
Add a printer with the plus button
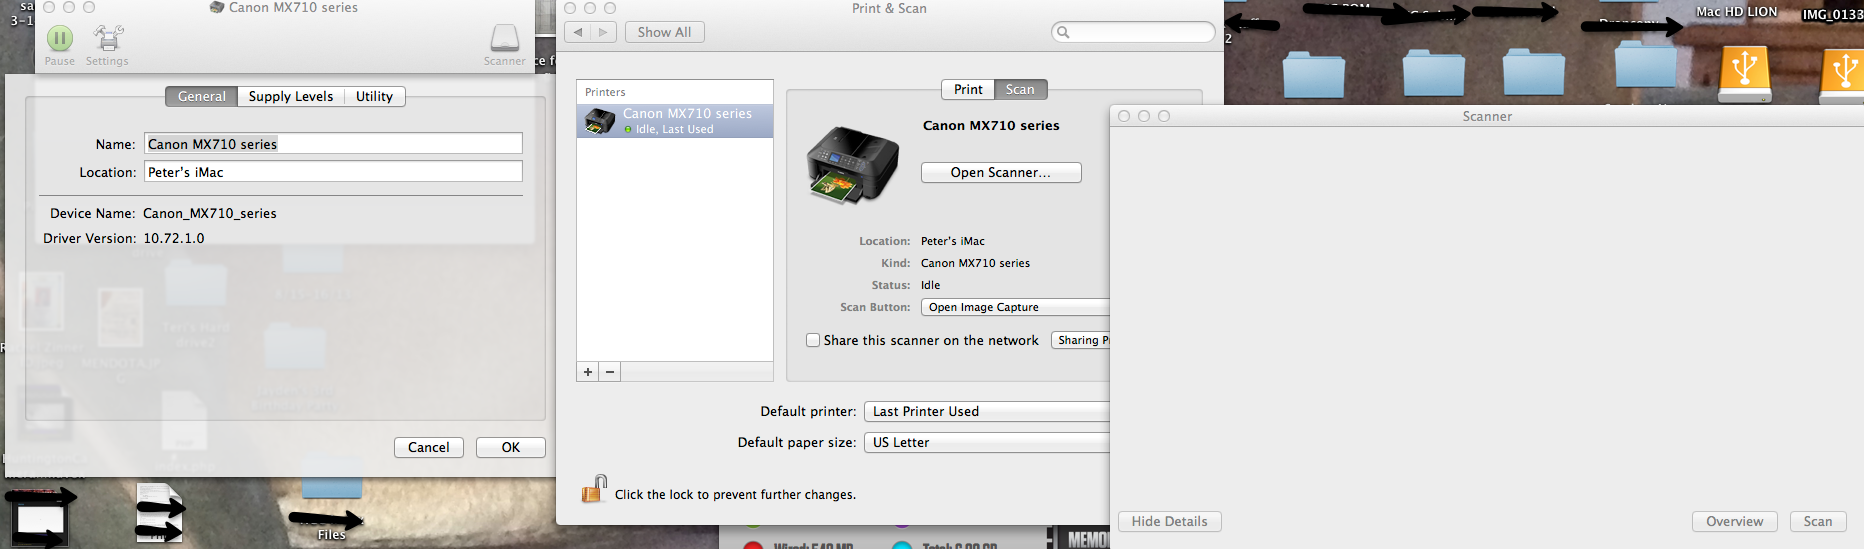tap(588, 372)
